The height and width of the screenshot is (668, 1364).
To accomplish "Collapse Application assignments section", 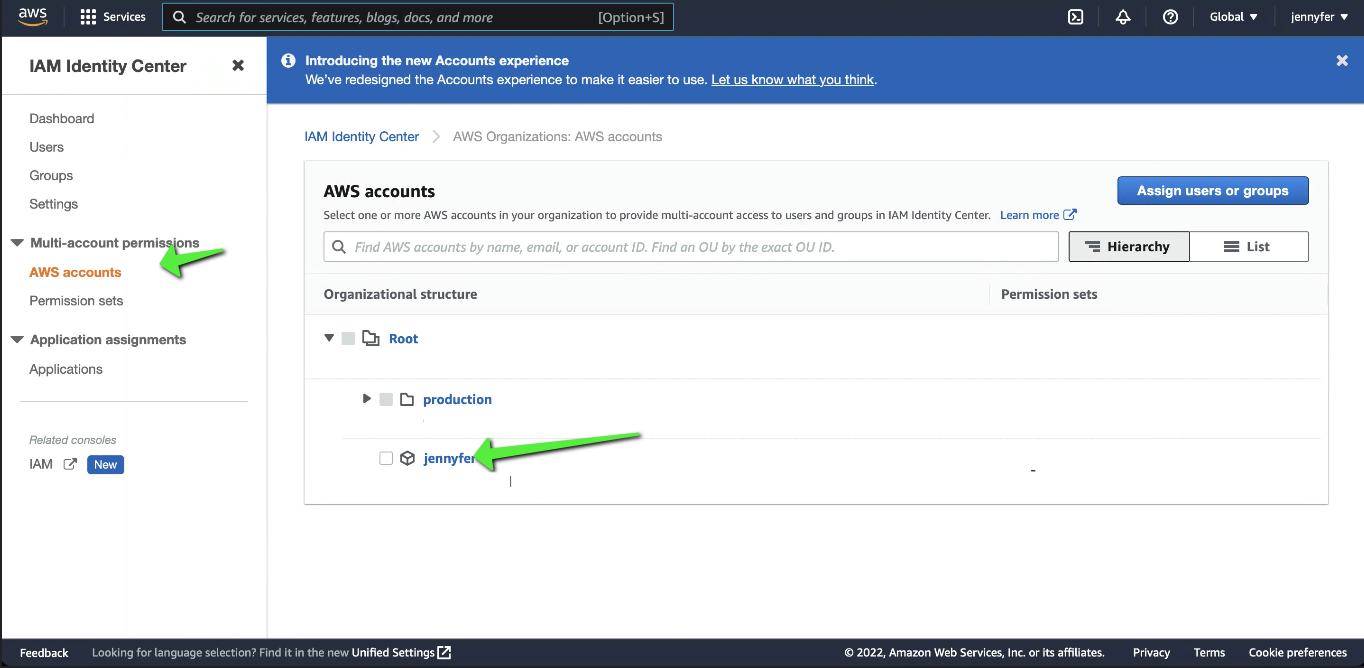I will pyautogui.click(x=17, y=340).
